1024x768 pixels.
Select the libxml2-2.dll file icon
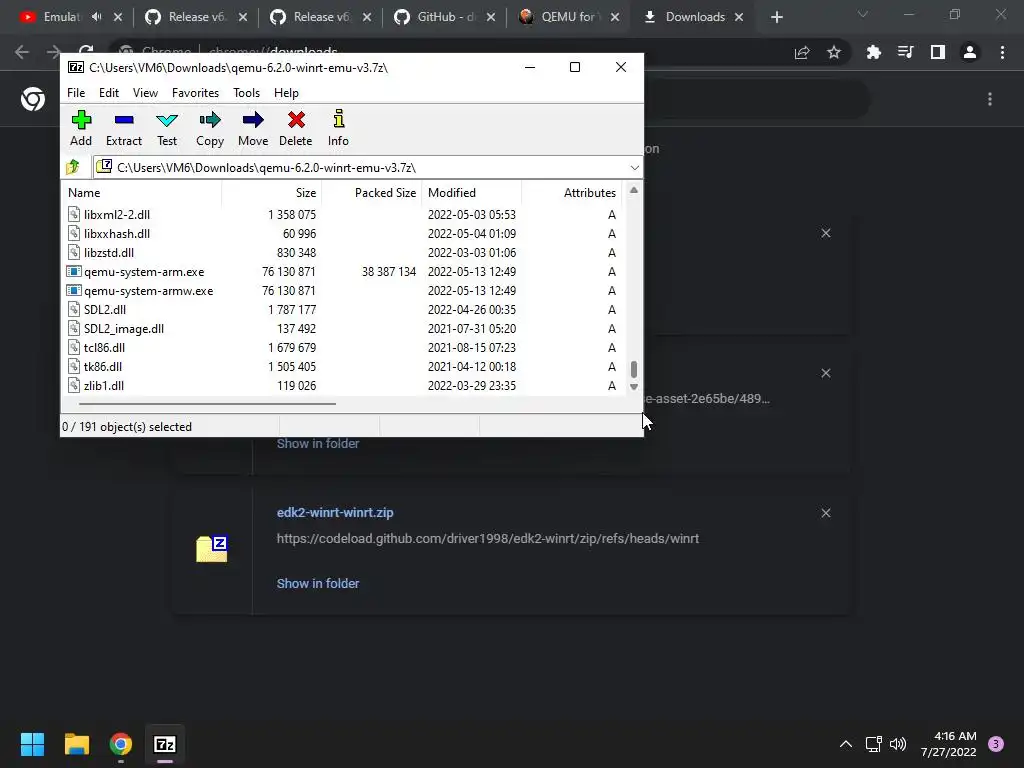pyautogui.click(x=74, y=214)
